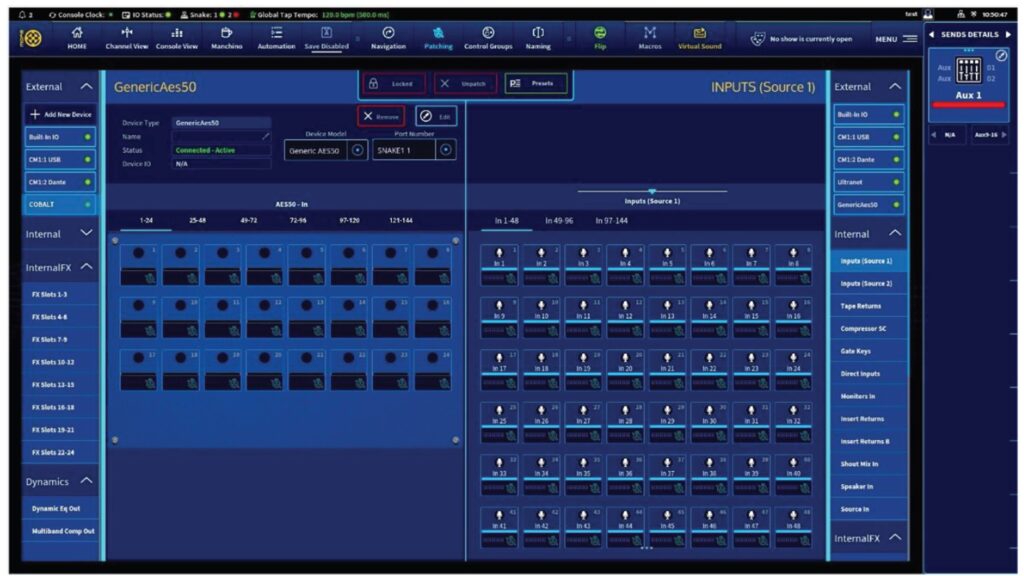Open the Control Groups icon
The width and height of the screenshot is (1024, 576).
click(x=488, y=37)
